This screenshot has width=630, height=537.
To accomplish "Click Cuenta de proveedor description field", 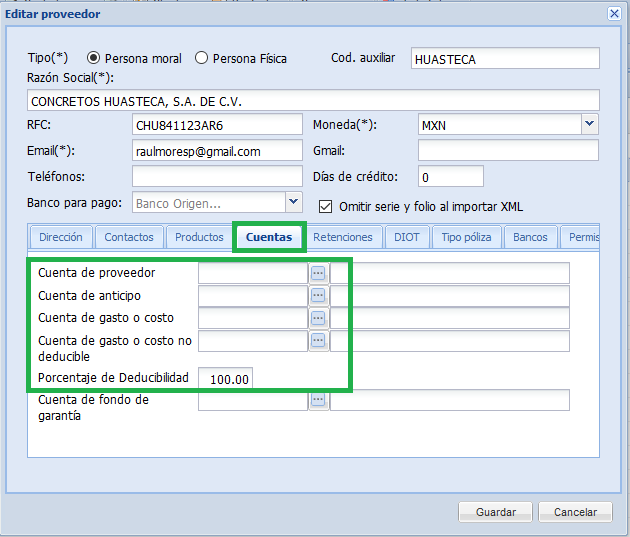I will (450, 273).
